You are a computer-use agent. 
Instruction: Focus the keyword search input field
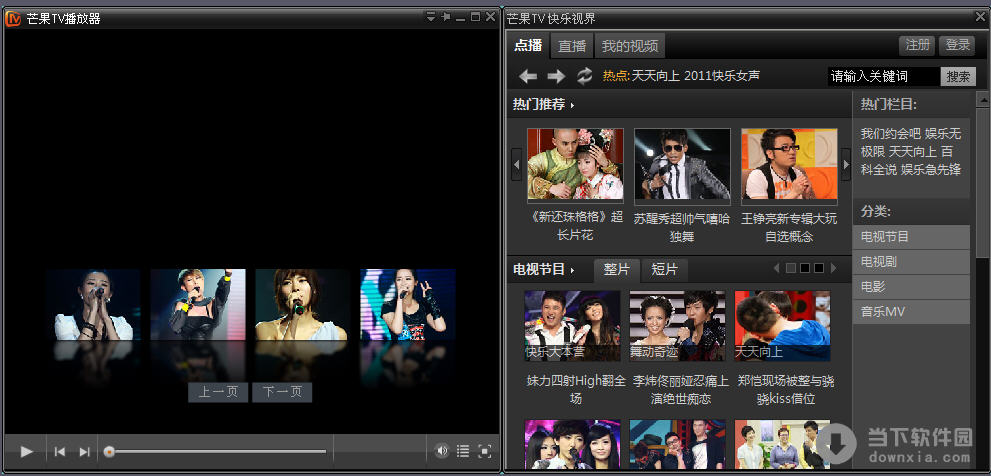click(x=884, y=76)
